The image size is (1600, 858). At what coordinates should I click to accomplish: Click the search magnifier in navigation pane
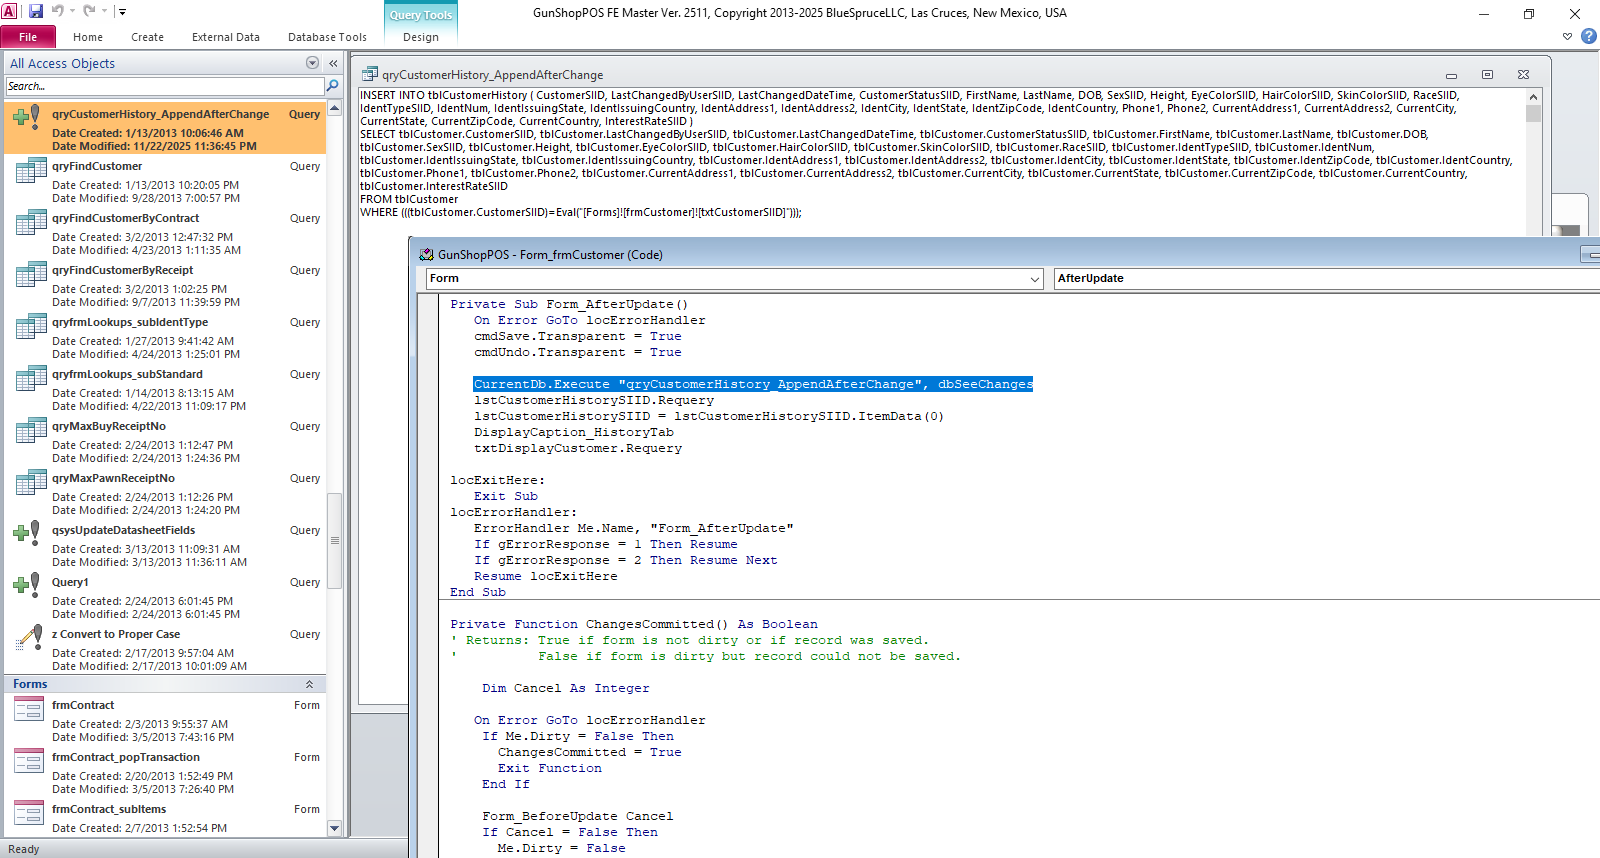332,86
